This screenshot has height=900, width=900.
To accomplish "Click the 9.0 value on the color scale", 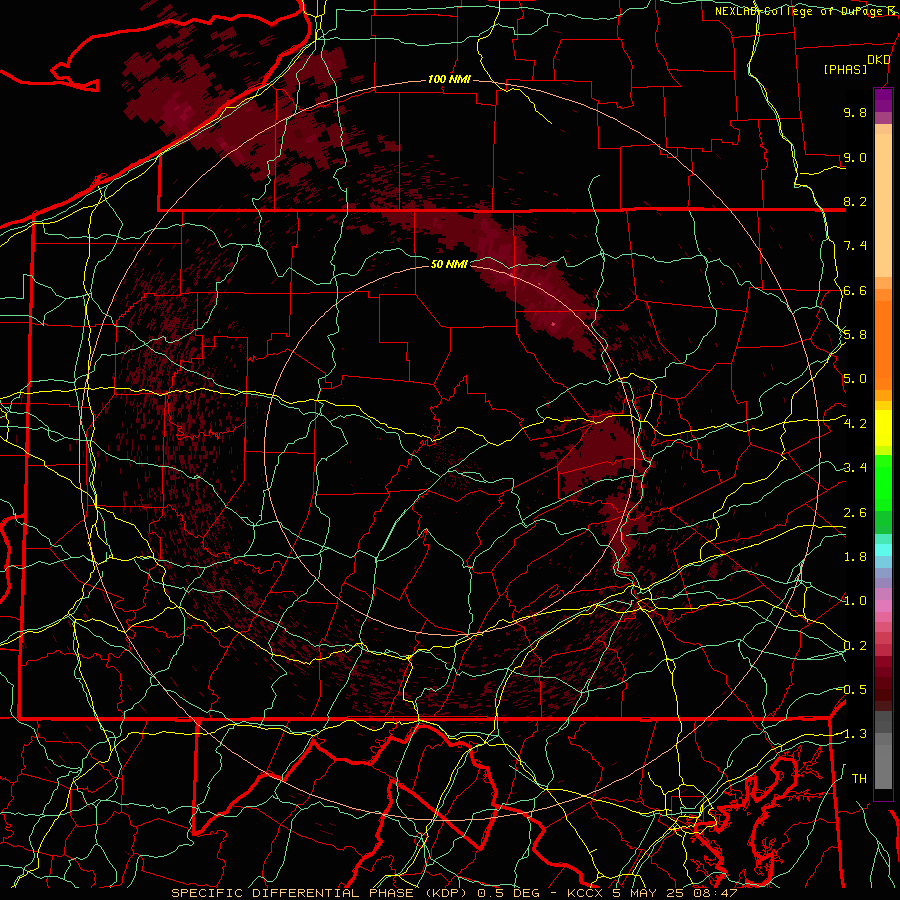I will (855, 157).
